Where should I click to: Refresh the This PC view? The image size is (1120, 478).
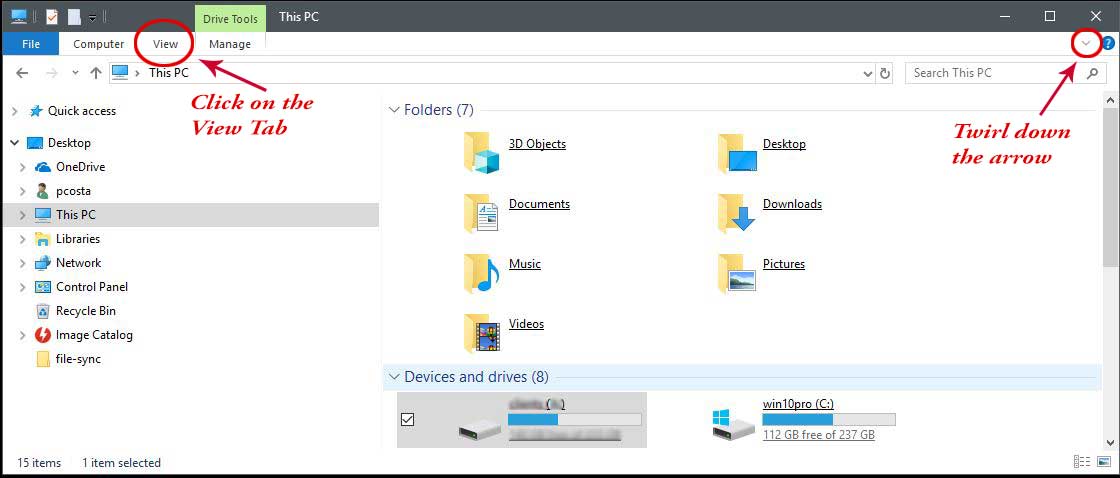pos(886,73)
